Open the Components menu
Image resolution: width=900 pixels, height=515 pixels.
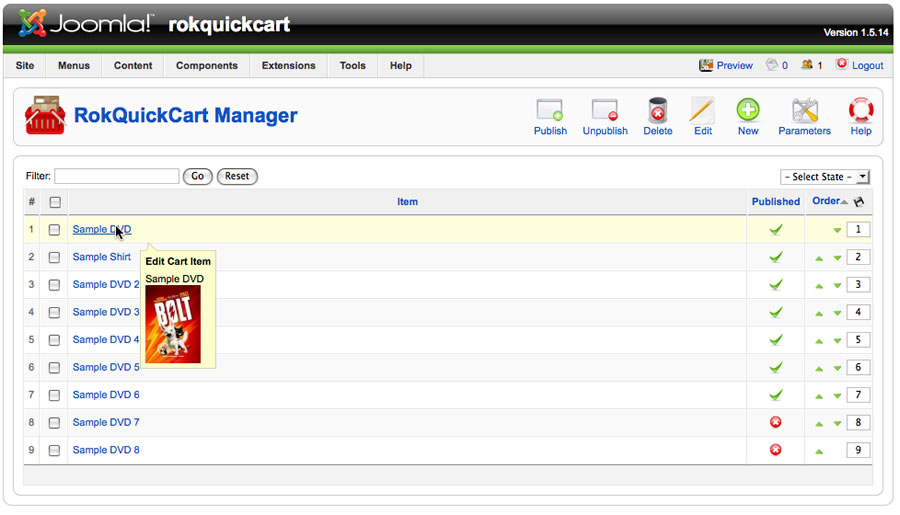(x=207, y=65)
